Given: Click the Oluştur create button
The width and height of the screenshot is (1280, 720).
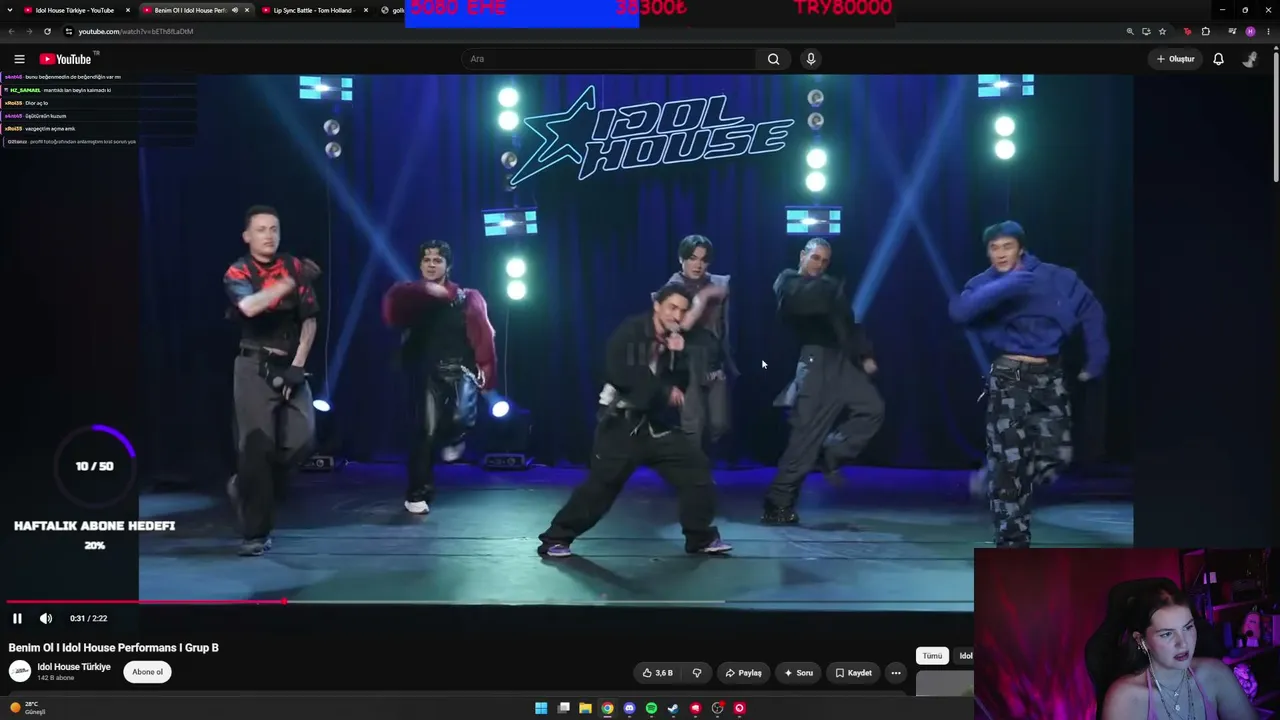Looking at the screenshot, I should click(x=1175, y=59).
